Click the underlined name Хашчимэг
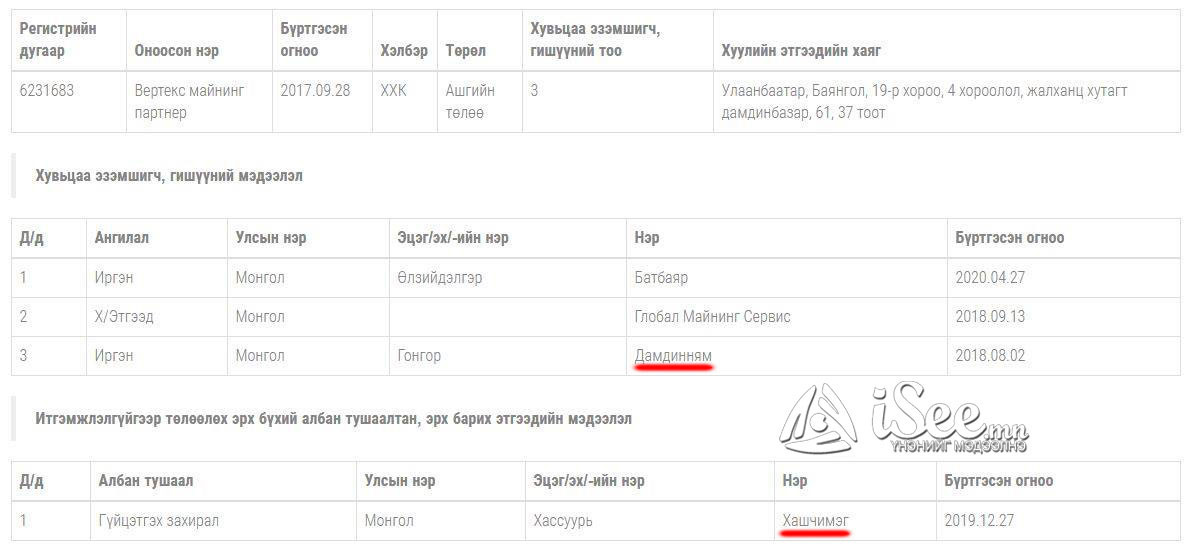Screen dimensions: 1191x551 click(x=816, y=521)
